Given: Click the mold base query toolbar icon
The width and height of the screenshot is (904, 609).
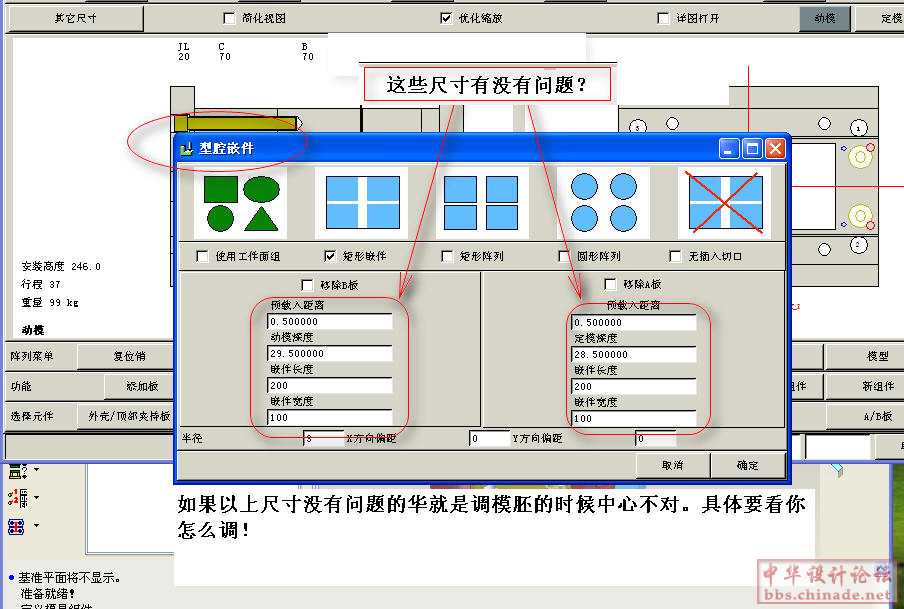Looking at the screenshot, I should pyautogui.click(x=17, y=471).
